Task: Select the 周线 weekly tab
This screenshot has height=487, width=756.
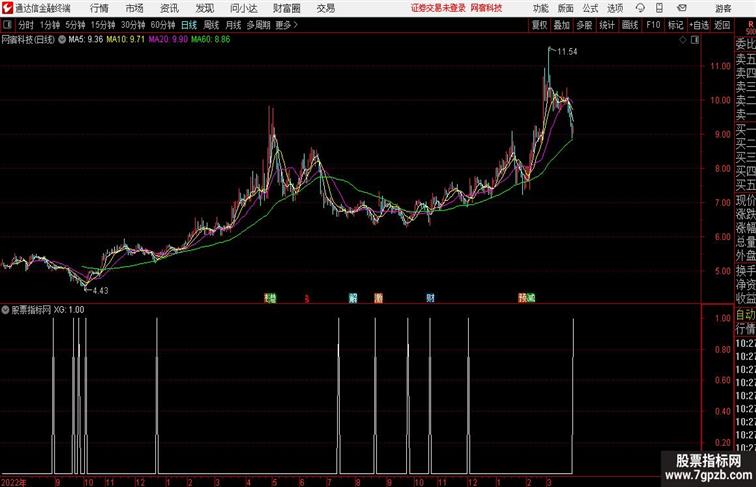Action: pos(211,25)
